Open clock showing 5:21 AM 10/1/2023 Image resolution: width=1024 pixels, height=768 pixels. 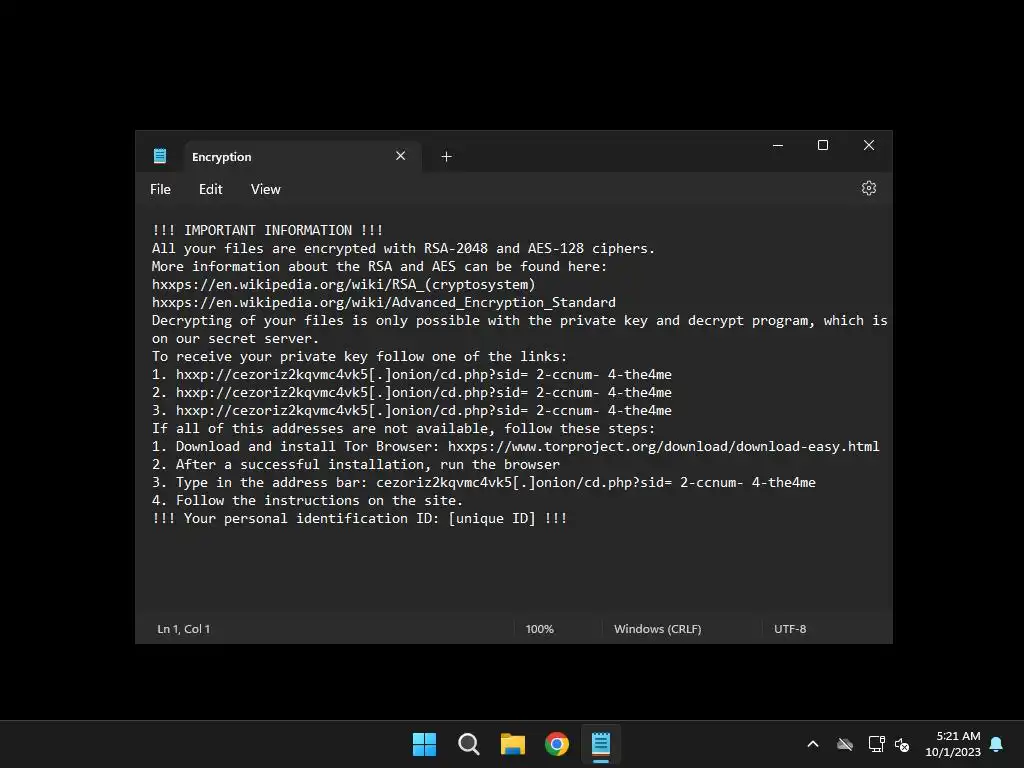(x=953, y=744)
